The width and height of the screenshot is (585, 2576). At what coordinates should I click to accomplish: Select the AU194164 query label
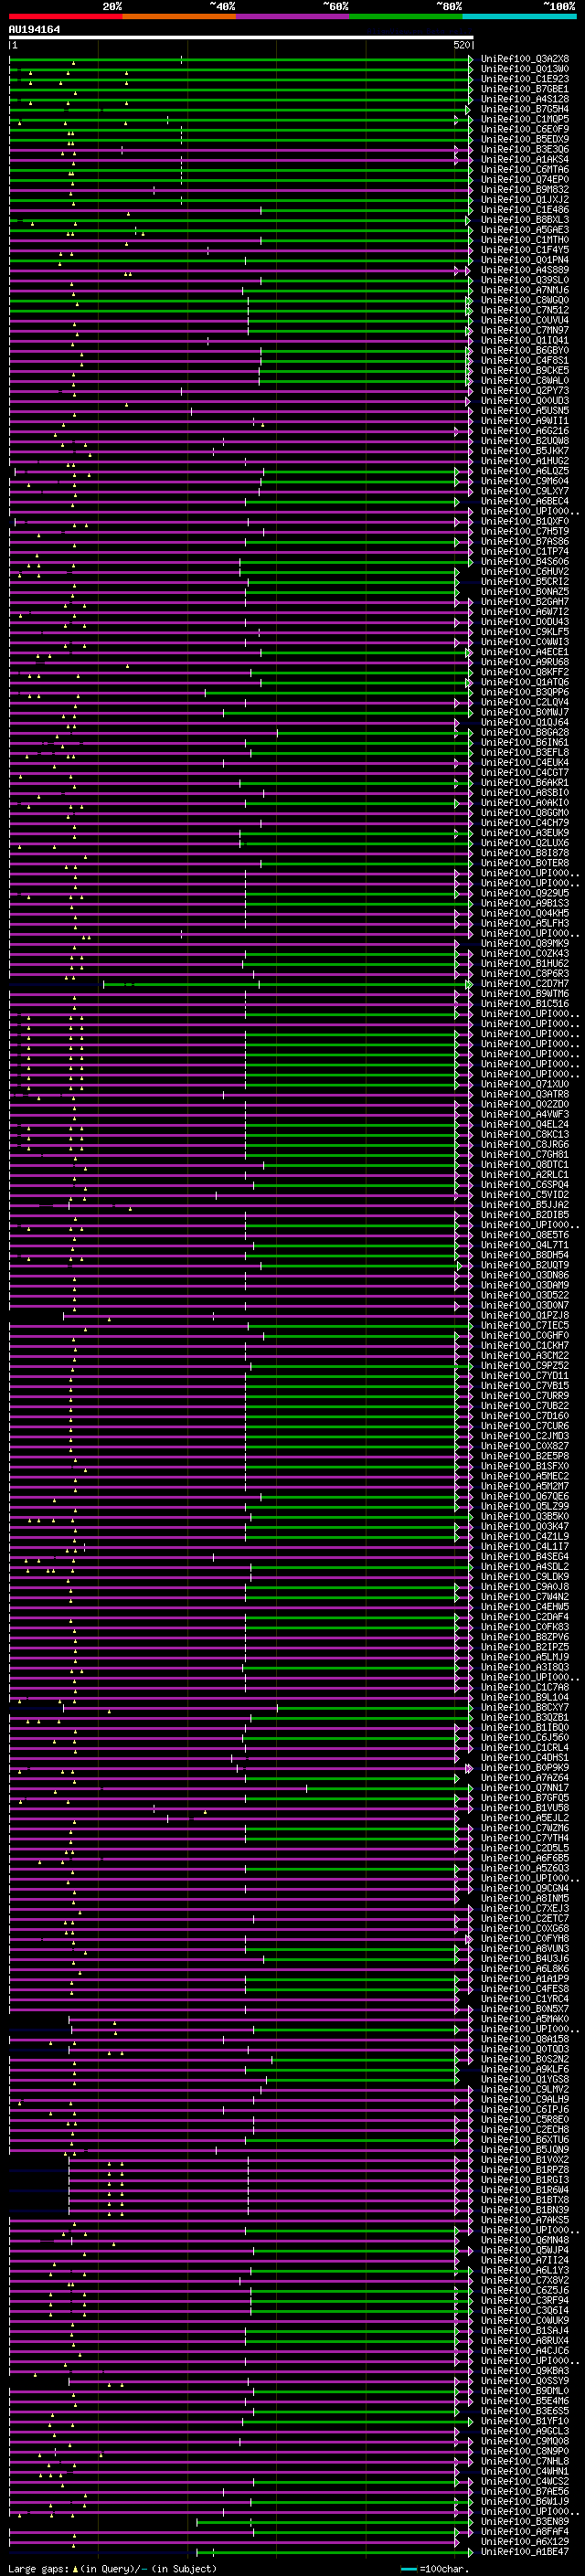pyautogui.click(x=34, y=29)
